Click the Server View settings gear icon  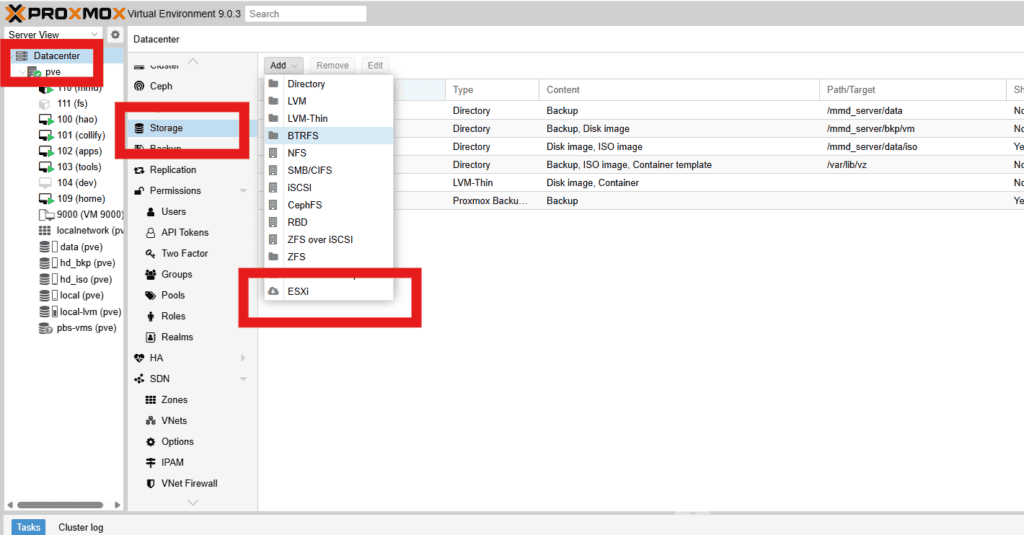(x=115, y=35)
